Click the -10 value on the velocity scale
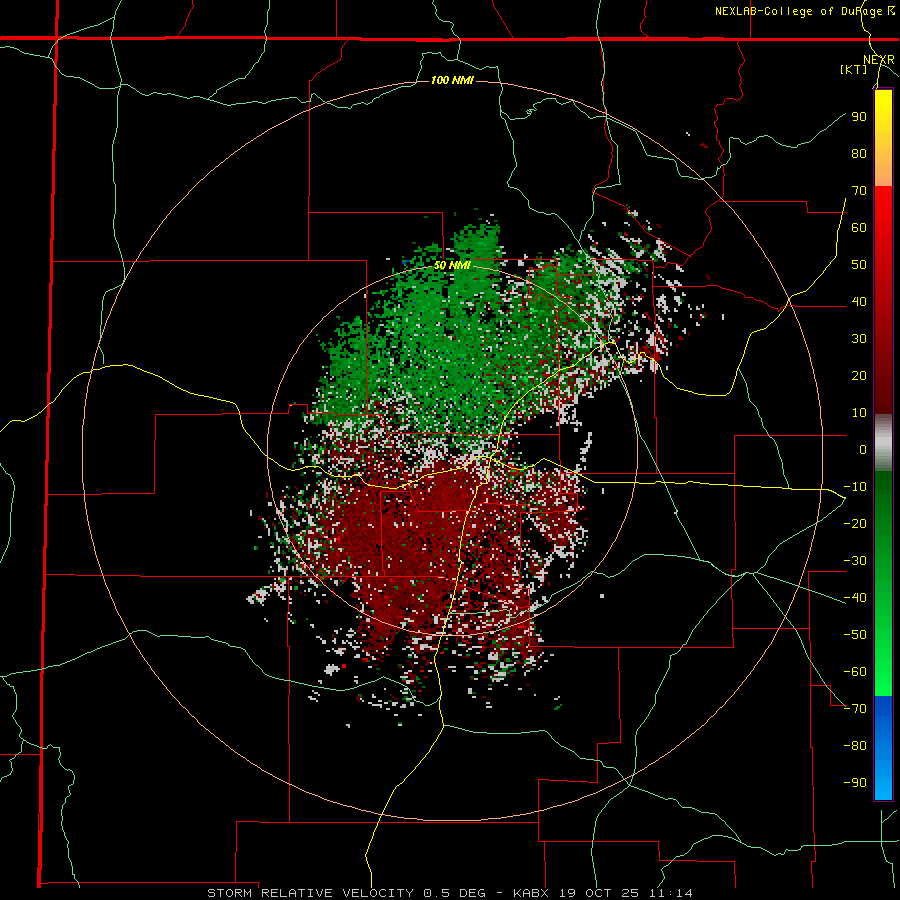Viewport: 900px width, 900px height. click(855, 487)
